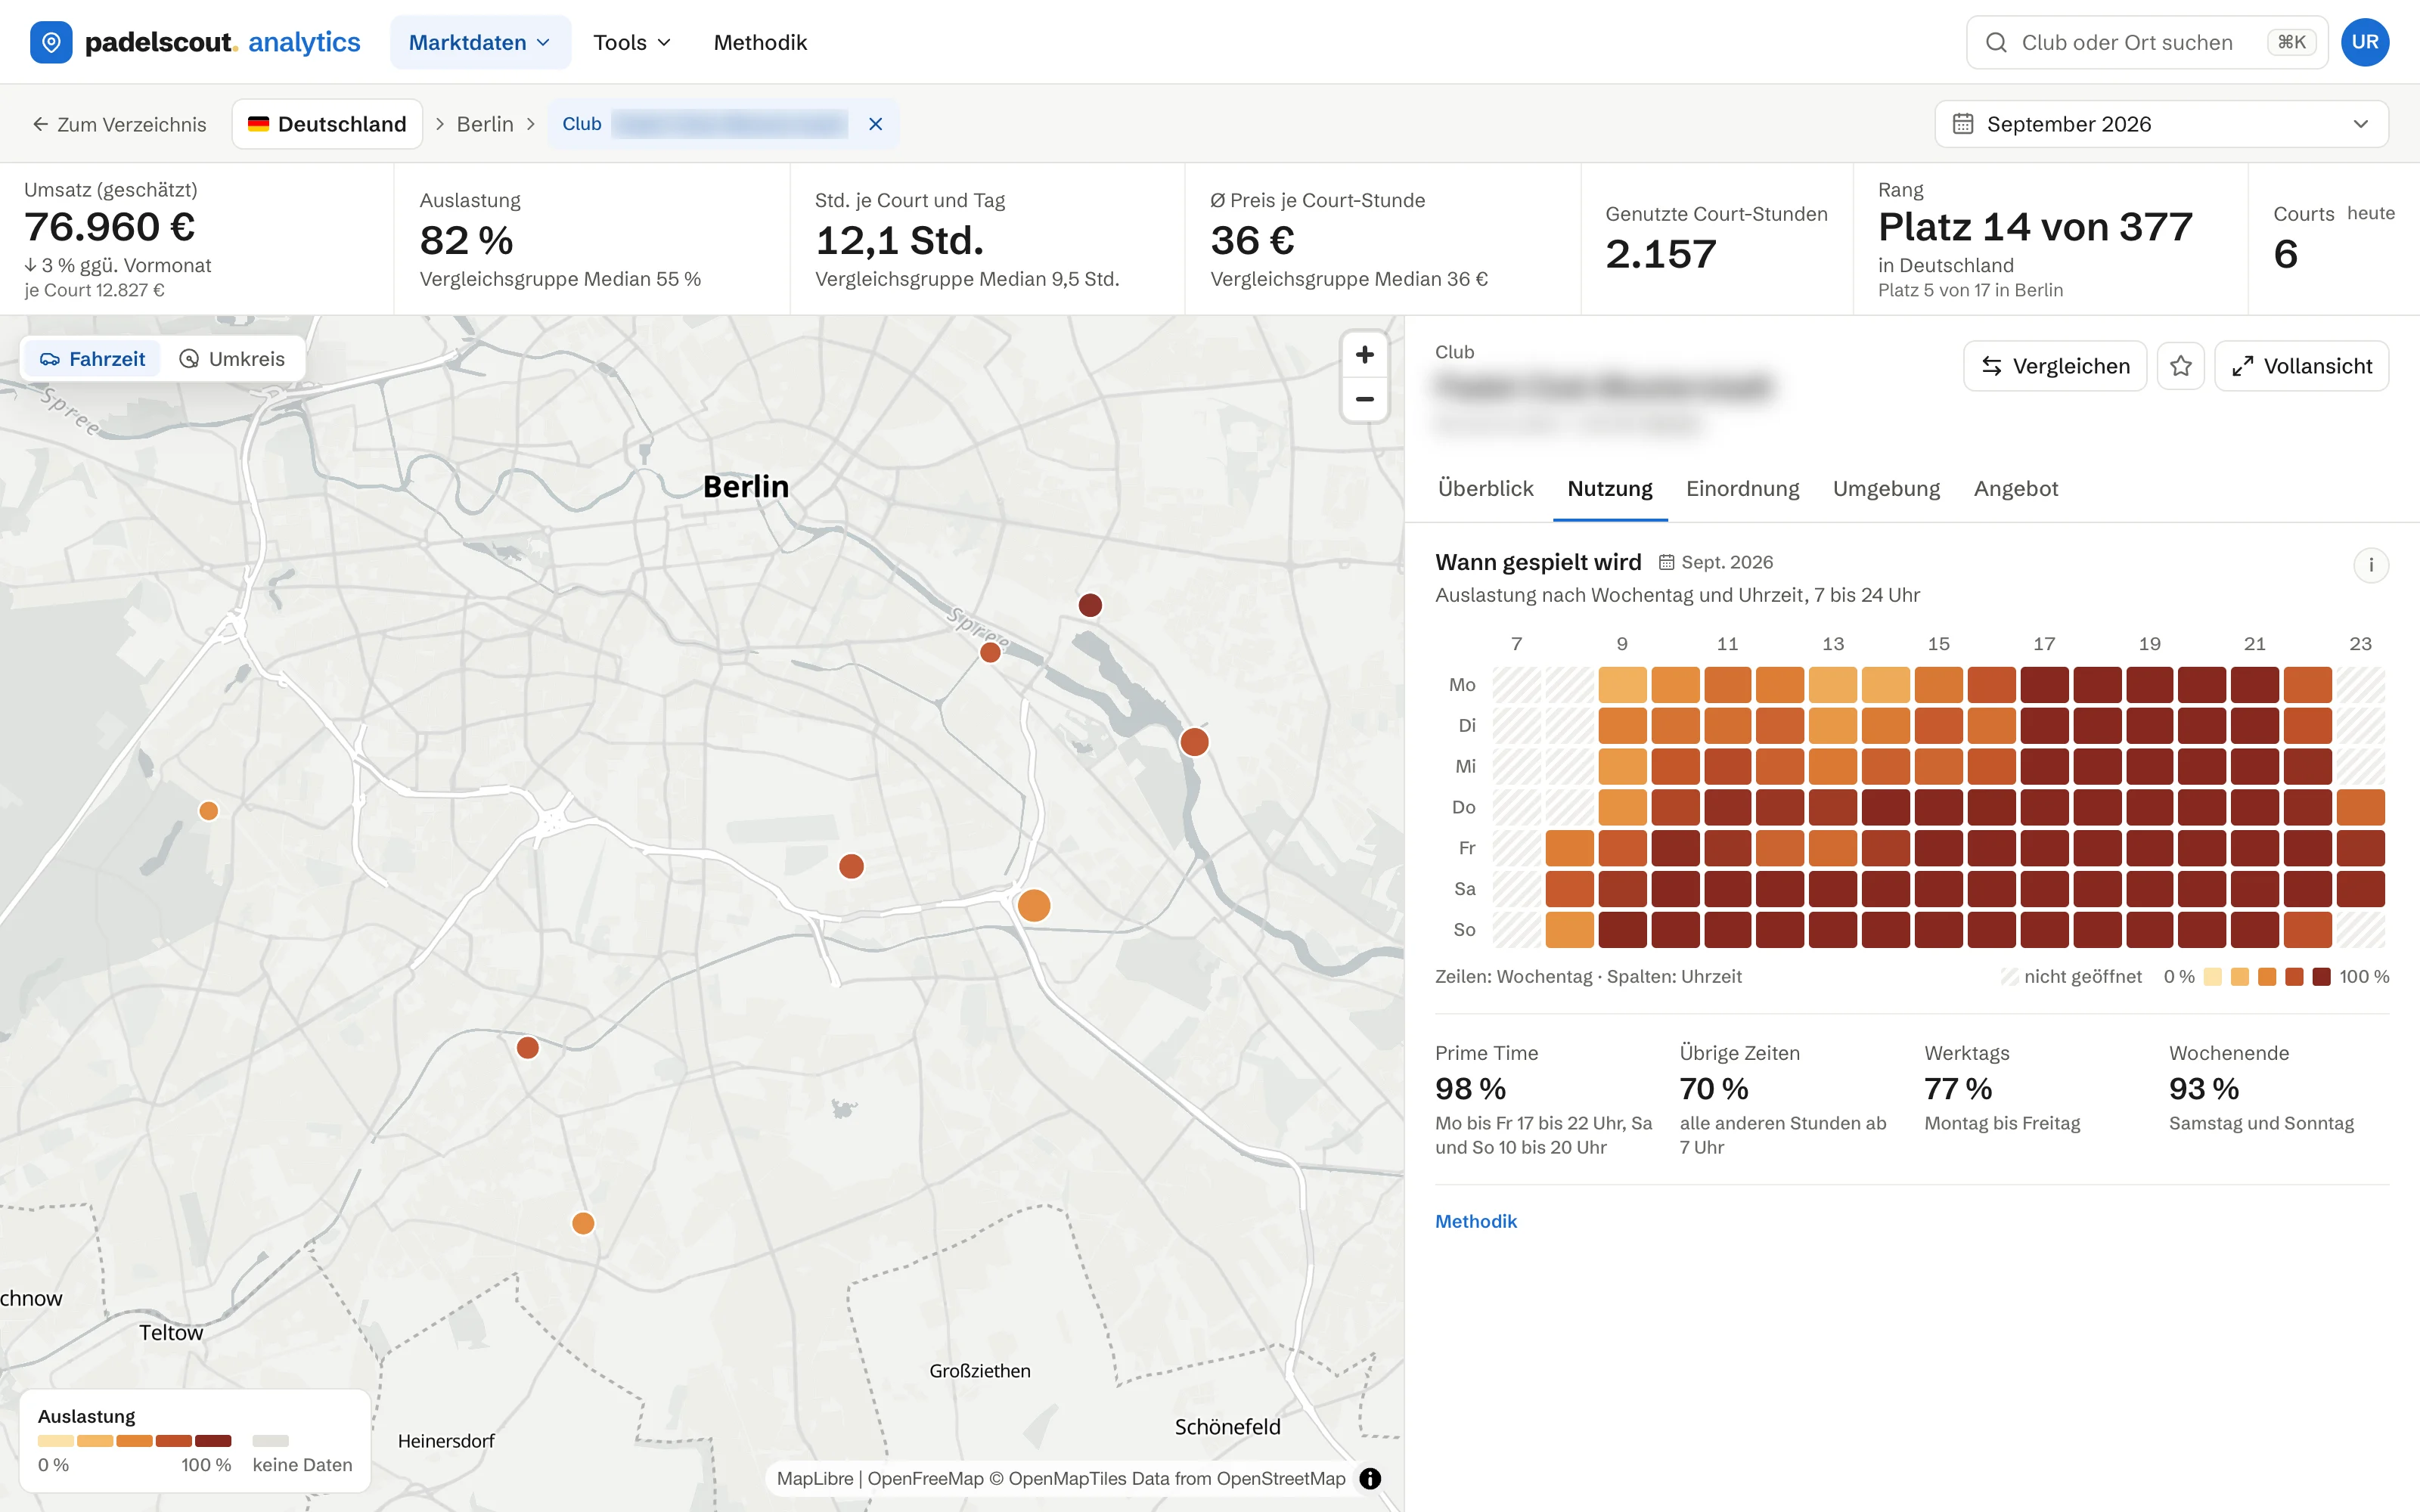Screen dimensions: 2420x1512
Task: Click the darkest 100 % legend swatch
Action: tap(2322, 977)
